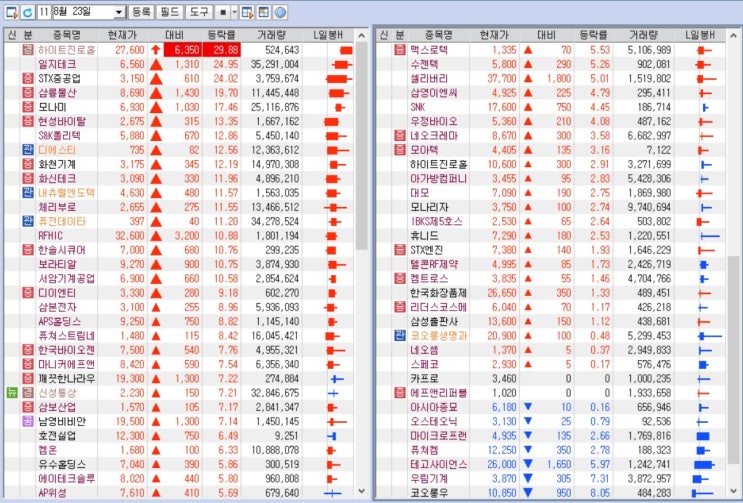Click the 필드 button in toolbar
The image size is (743, 503).
[x=169, y=12]
